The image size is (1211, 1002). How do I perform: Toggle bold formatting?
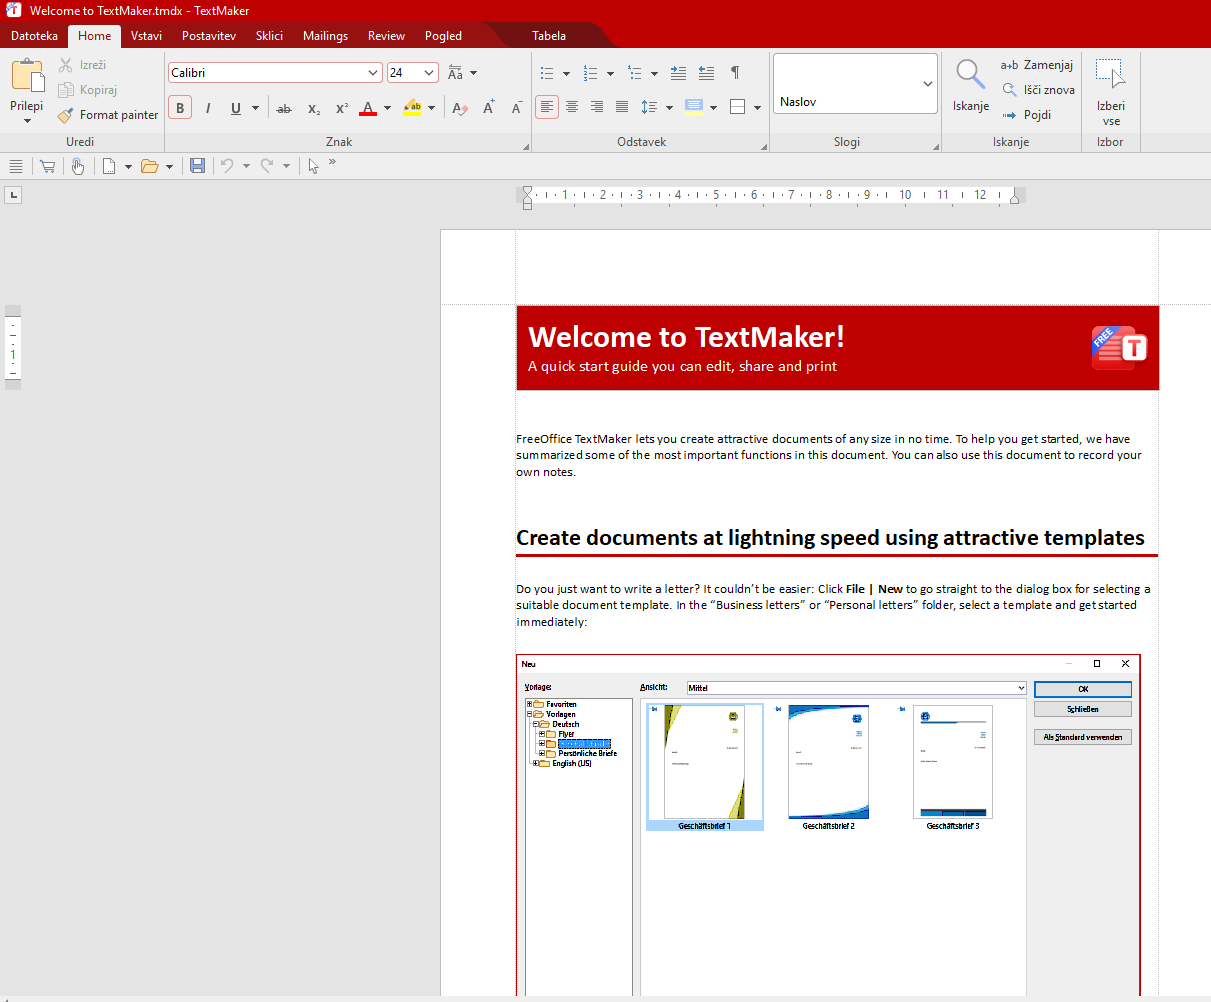click(180, 108)
